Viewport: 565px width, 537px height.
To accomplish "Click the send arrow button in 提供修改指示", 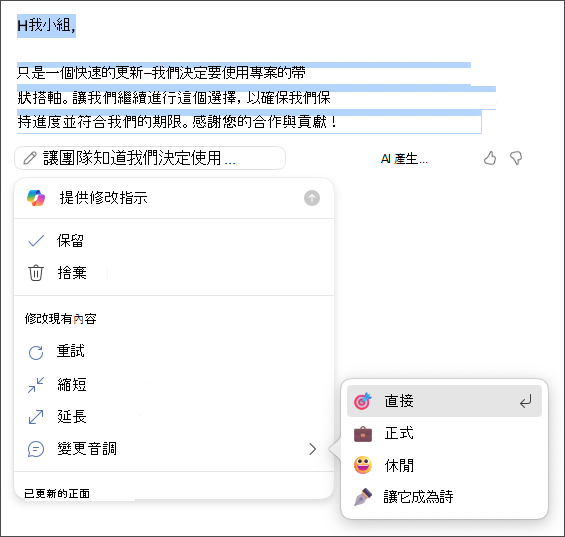I will tap(312, 198).
